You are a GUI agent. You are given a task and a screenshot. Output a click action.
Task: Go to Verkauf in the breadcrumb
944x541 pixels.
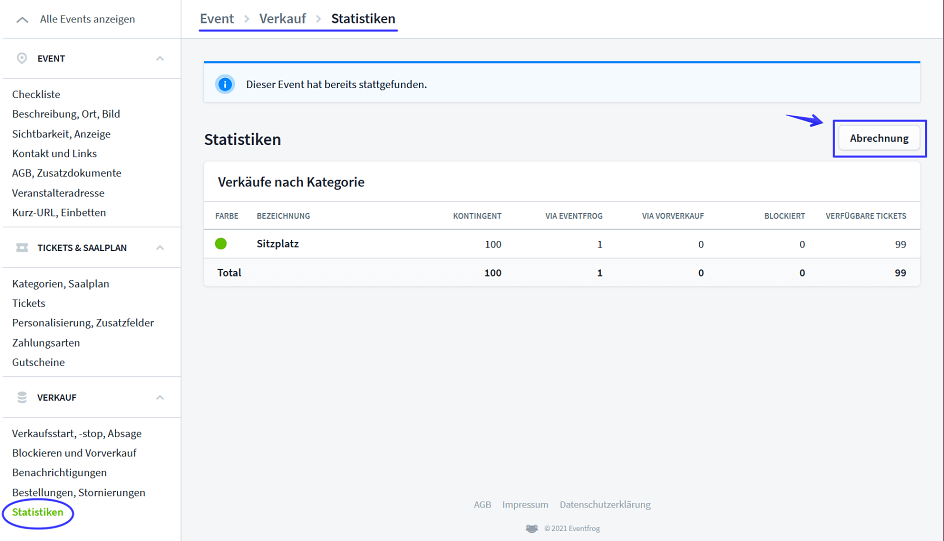click(282, 19)
